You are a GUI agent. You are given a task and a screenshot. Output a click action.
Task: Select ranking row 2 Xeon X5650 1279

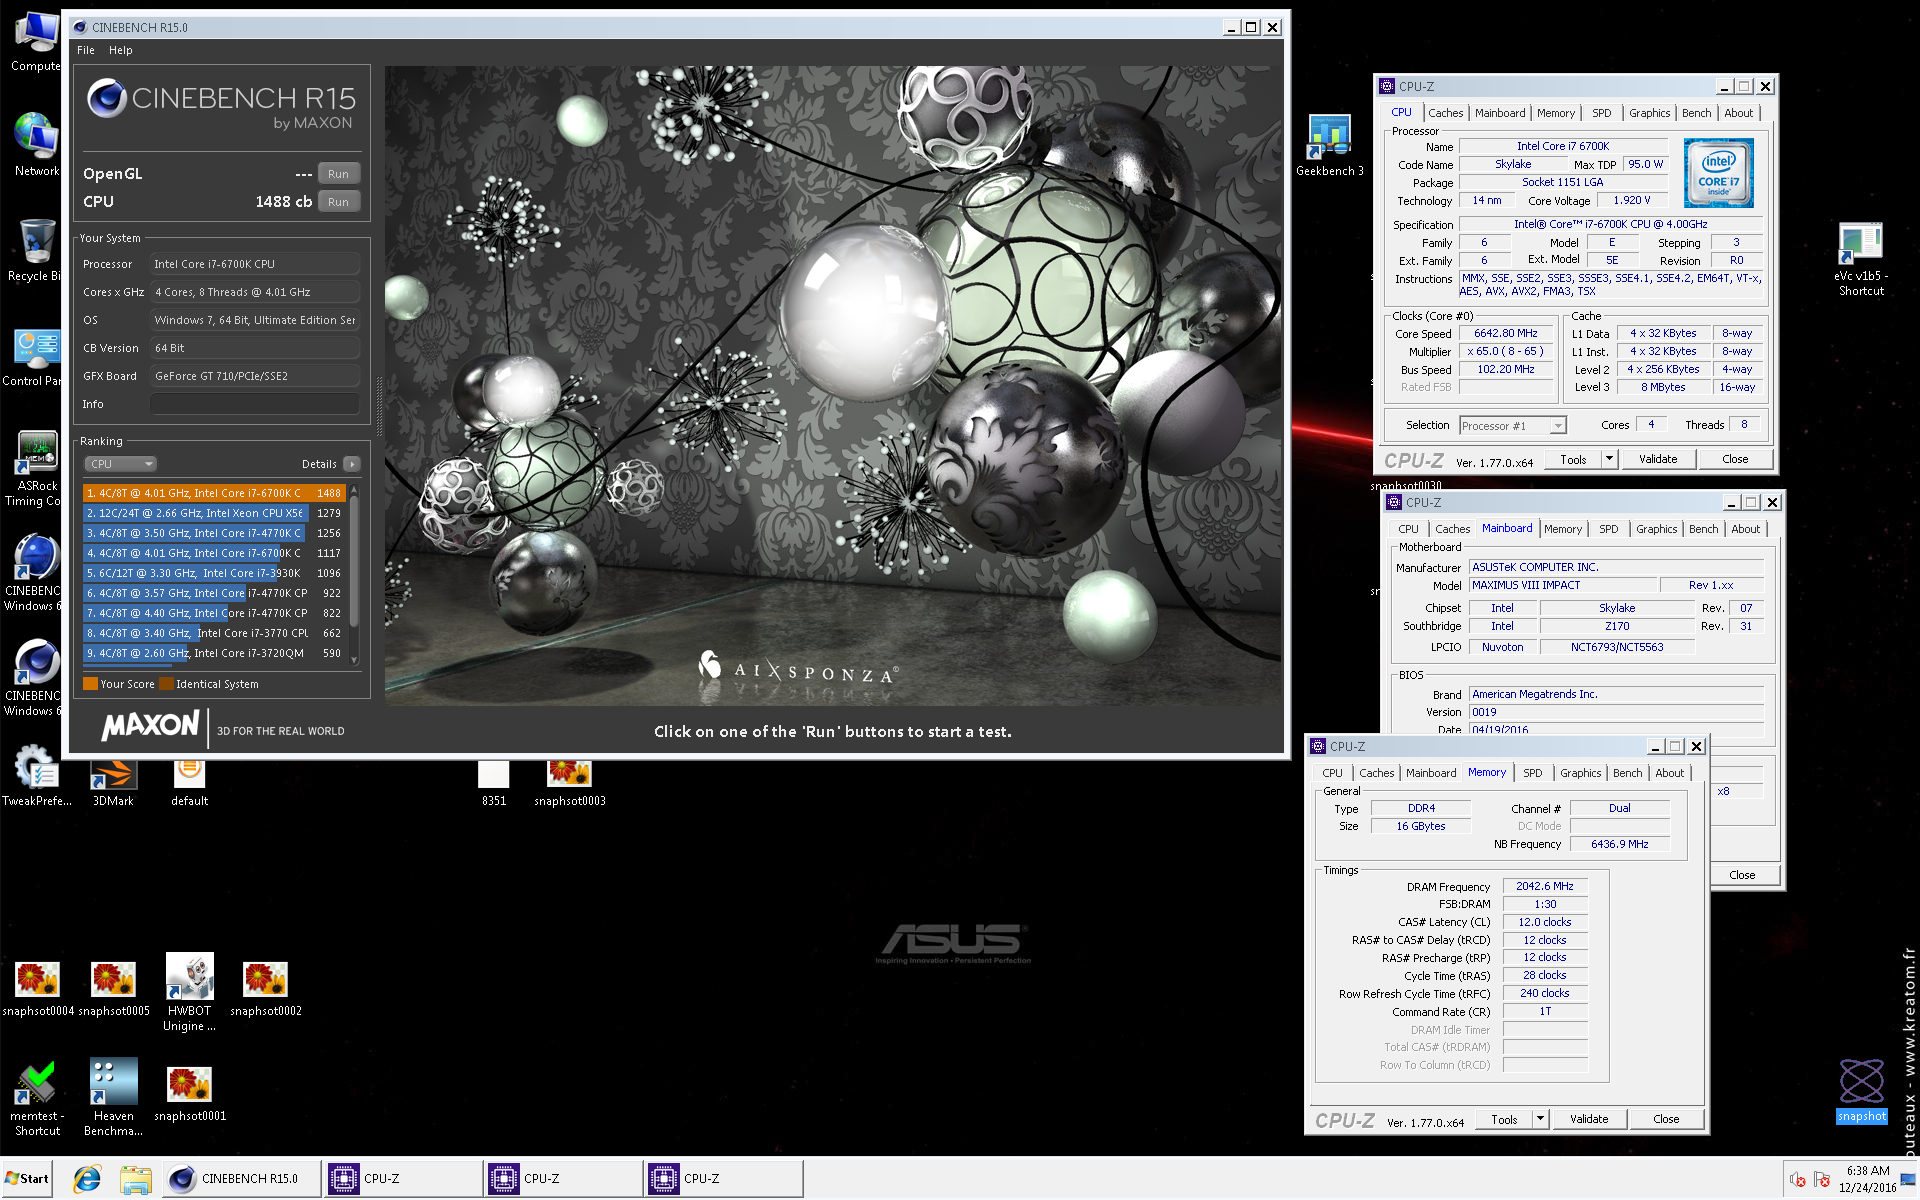214,513
